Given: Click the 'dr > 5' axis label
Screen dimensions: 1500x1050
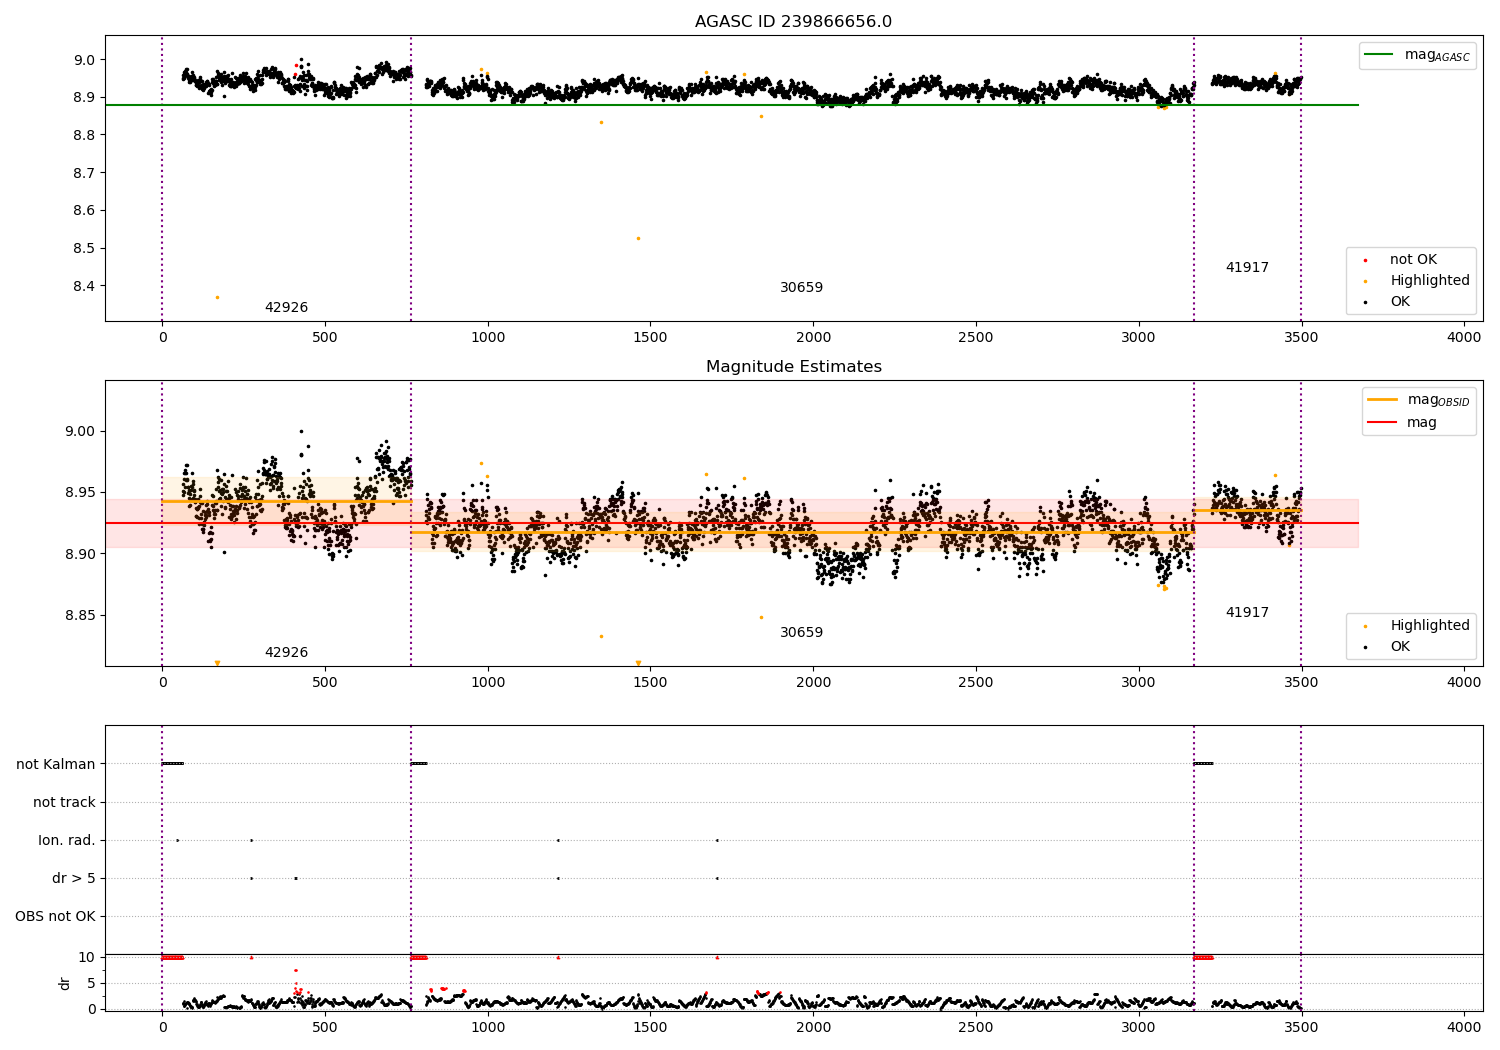Looking at the screenshot, I should (x=74, y=879).
